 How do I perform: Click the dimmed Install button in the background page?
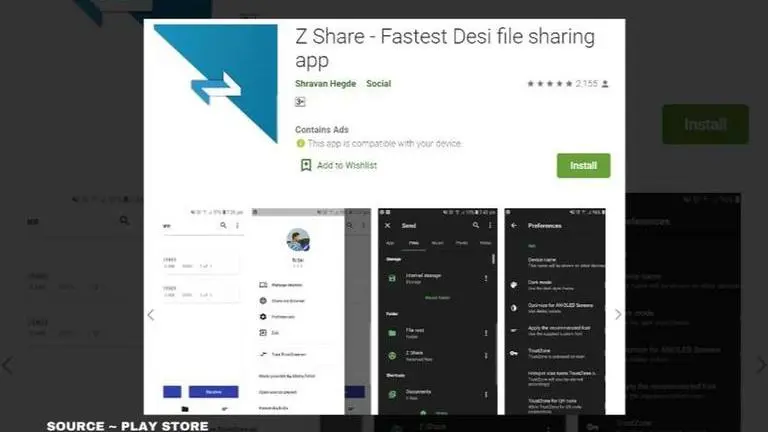pyautogui.click(x=705, y=124)
